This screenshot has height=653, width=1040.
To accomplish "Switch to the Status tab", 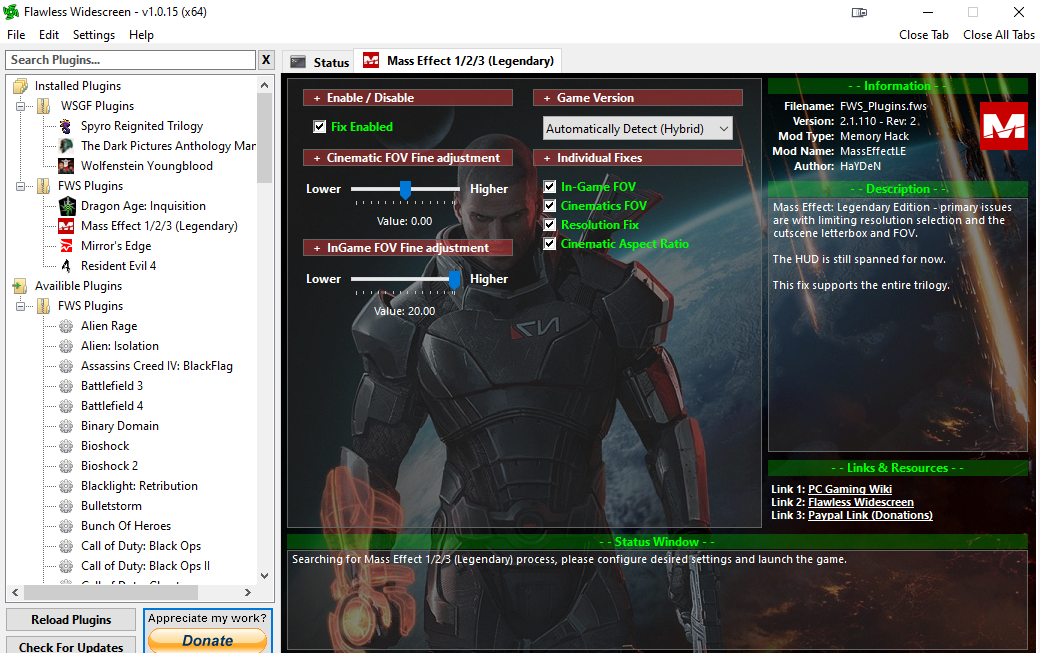I will (319, 62).
